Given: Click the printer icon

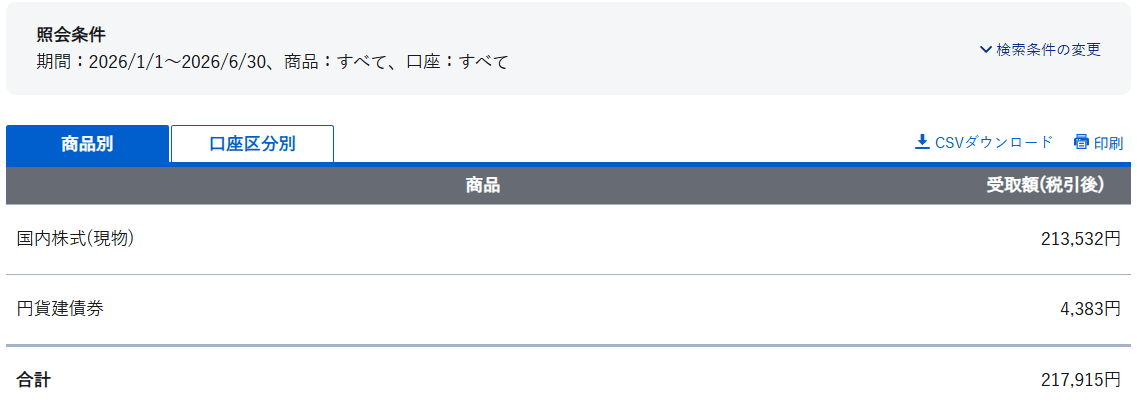Looking at the screenshot, I should coord(1081,142).
